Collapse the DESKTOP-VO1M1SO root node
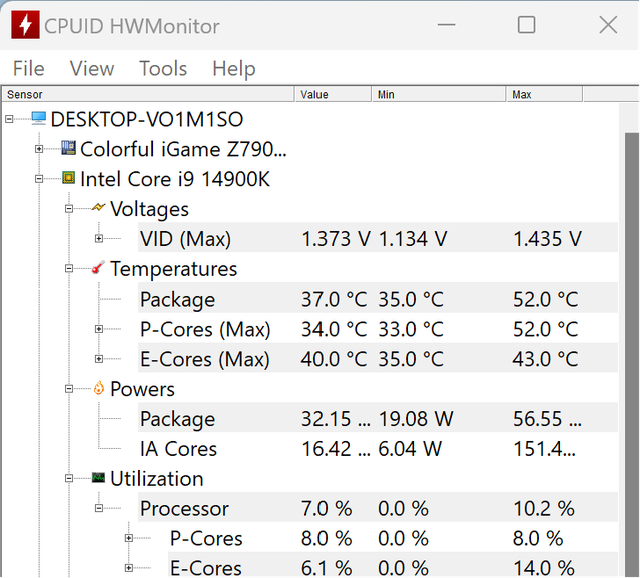Image resolution: width=640 pixels, height=578 pixels. [x=9, y=119]
